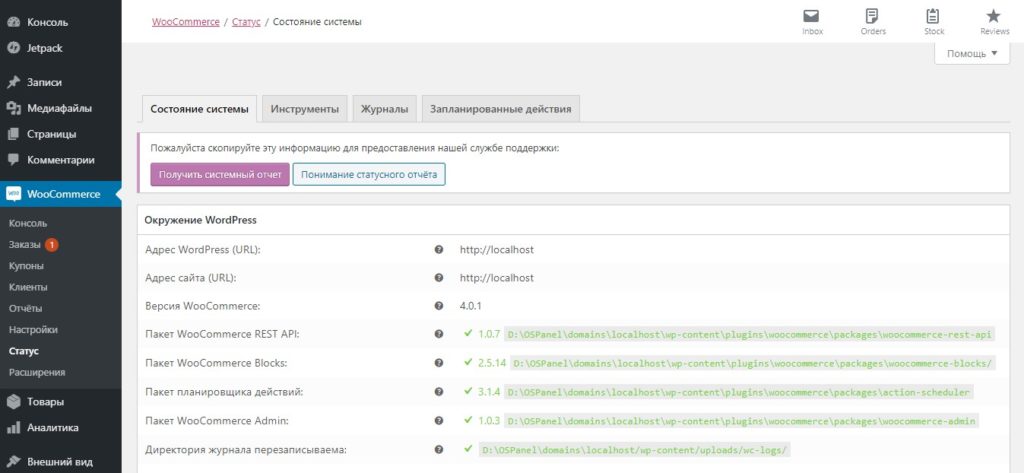
Task: Open the Внешний вид menu label
Action: [x=60, y=462]
